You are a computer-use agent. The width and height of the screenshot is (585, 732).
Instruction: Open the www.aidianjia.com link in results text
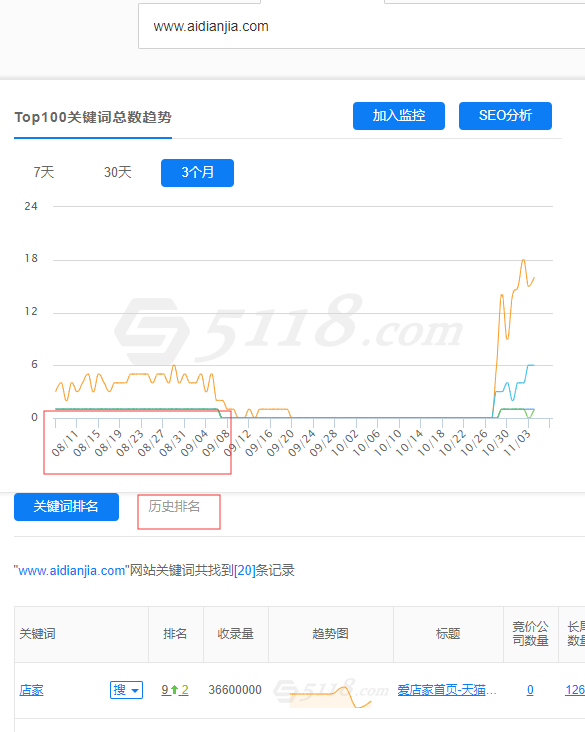click(71, 570)
